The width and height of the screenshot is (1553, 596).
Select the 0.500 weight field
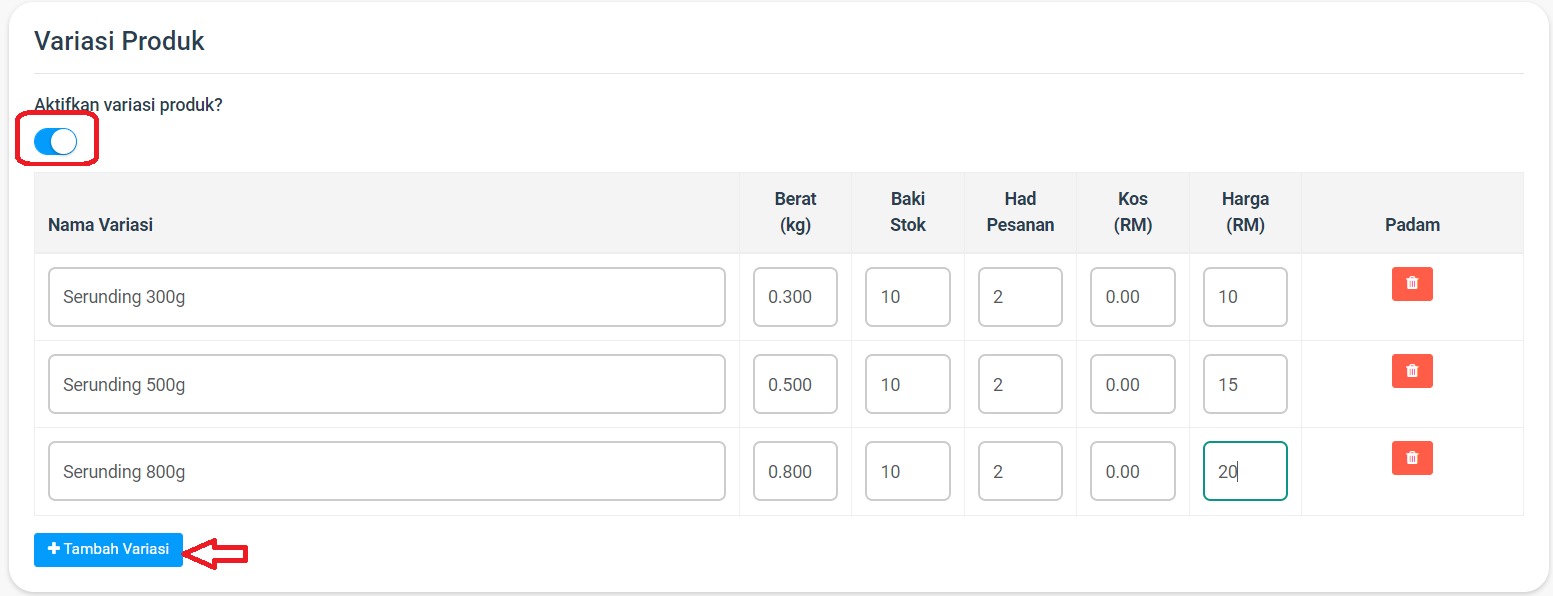point(795,384)
